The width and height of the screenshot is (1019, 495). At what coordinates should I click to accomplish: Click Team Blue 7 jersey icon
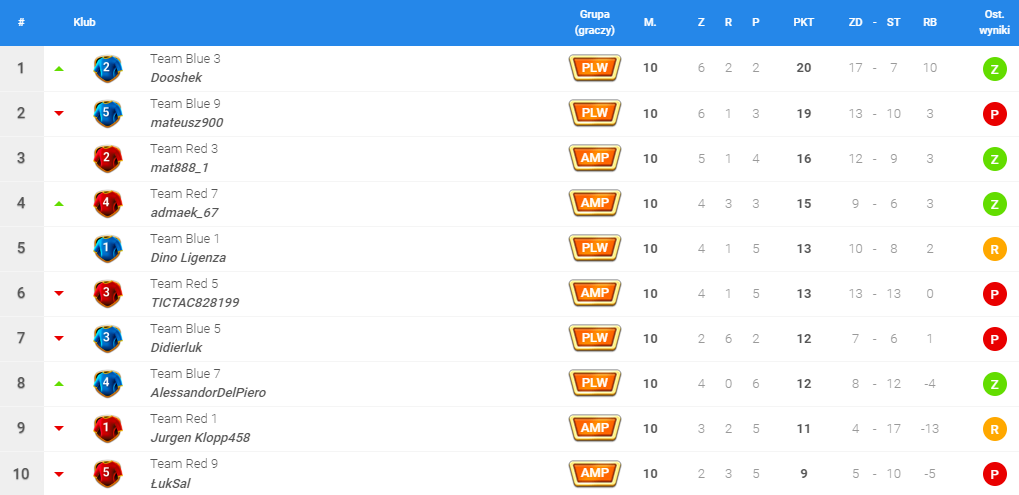coord(107,383)
